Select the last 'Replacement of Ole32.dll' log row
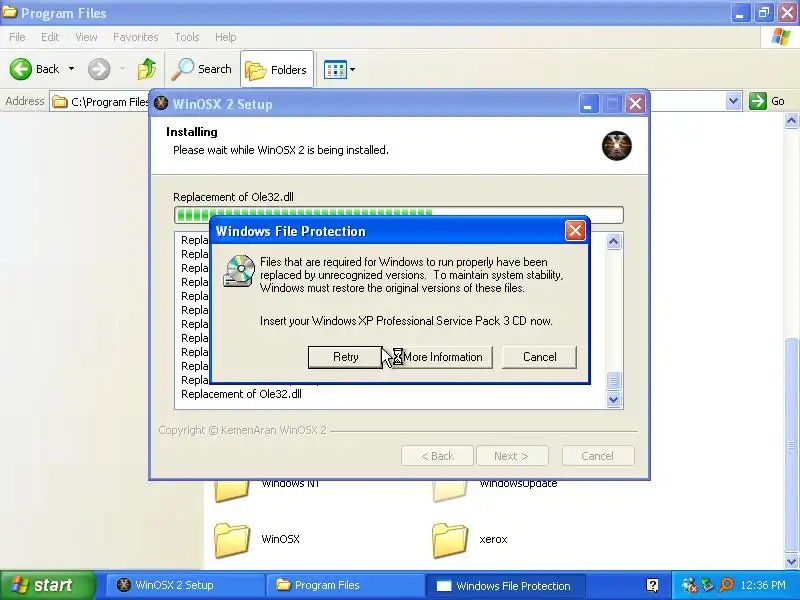Image resolution: width=800 pixels, height=600 pixels. click(x=241, y=394)
